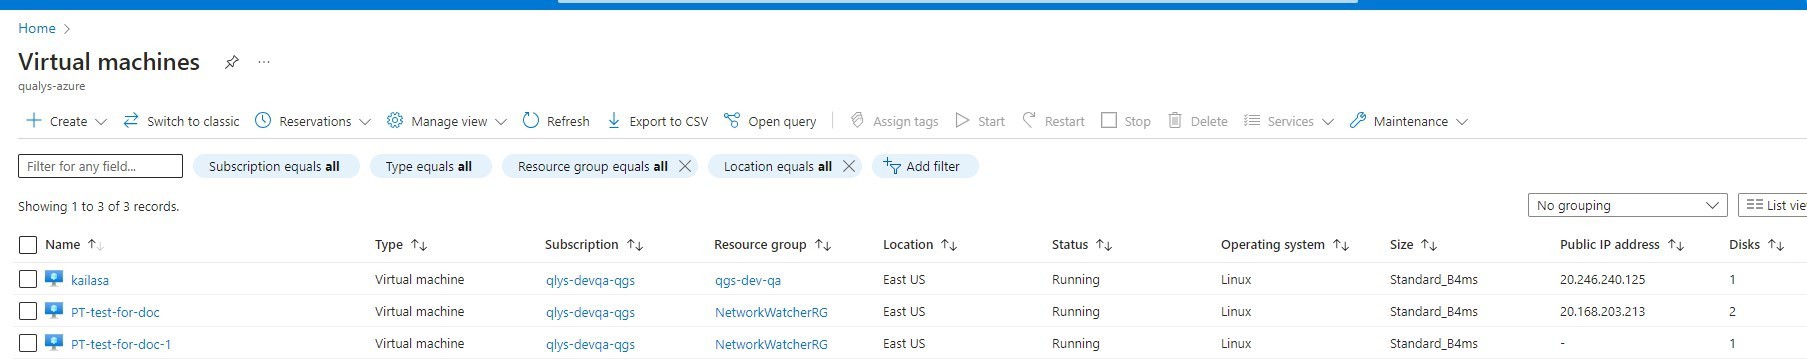1807x360 pixels.
Task: Click the Assign tags tag icon
Action: pyautogui.click(x=857, y=121)
